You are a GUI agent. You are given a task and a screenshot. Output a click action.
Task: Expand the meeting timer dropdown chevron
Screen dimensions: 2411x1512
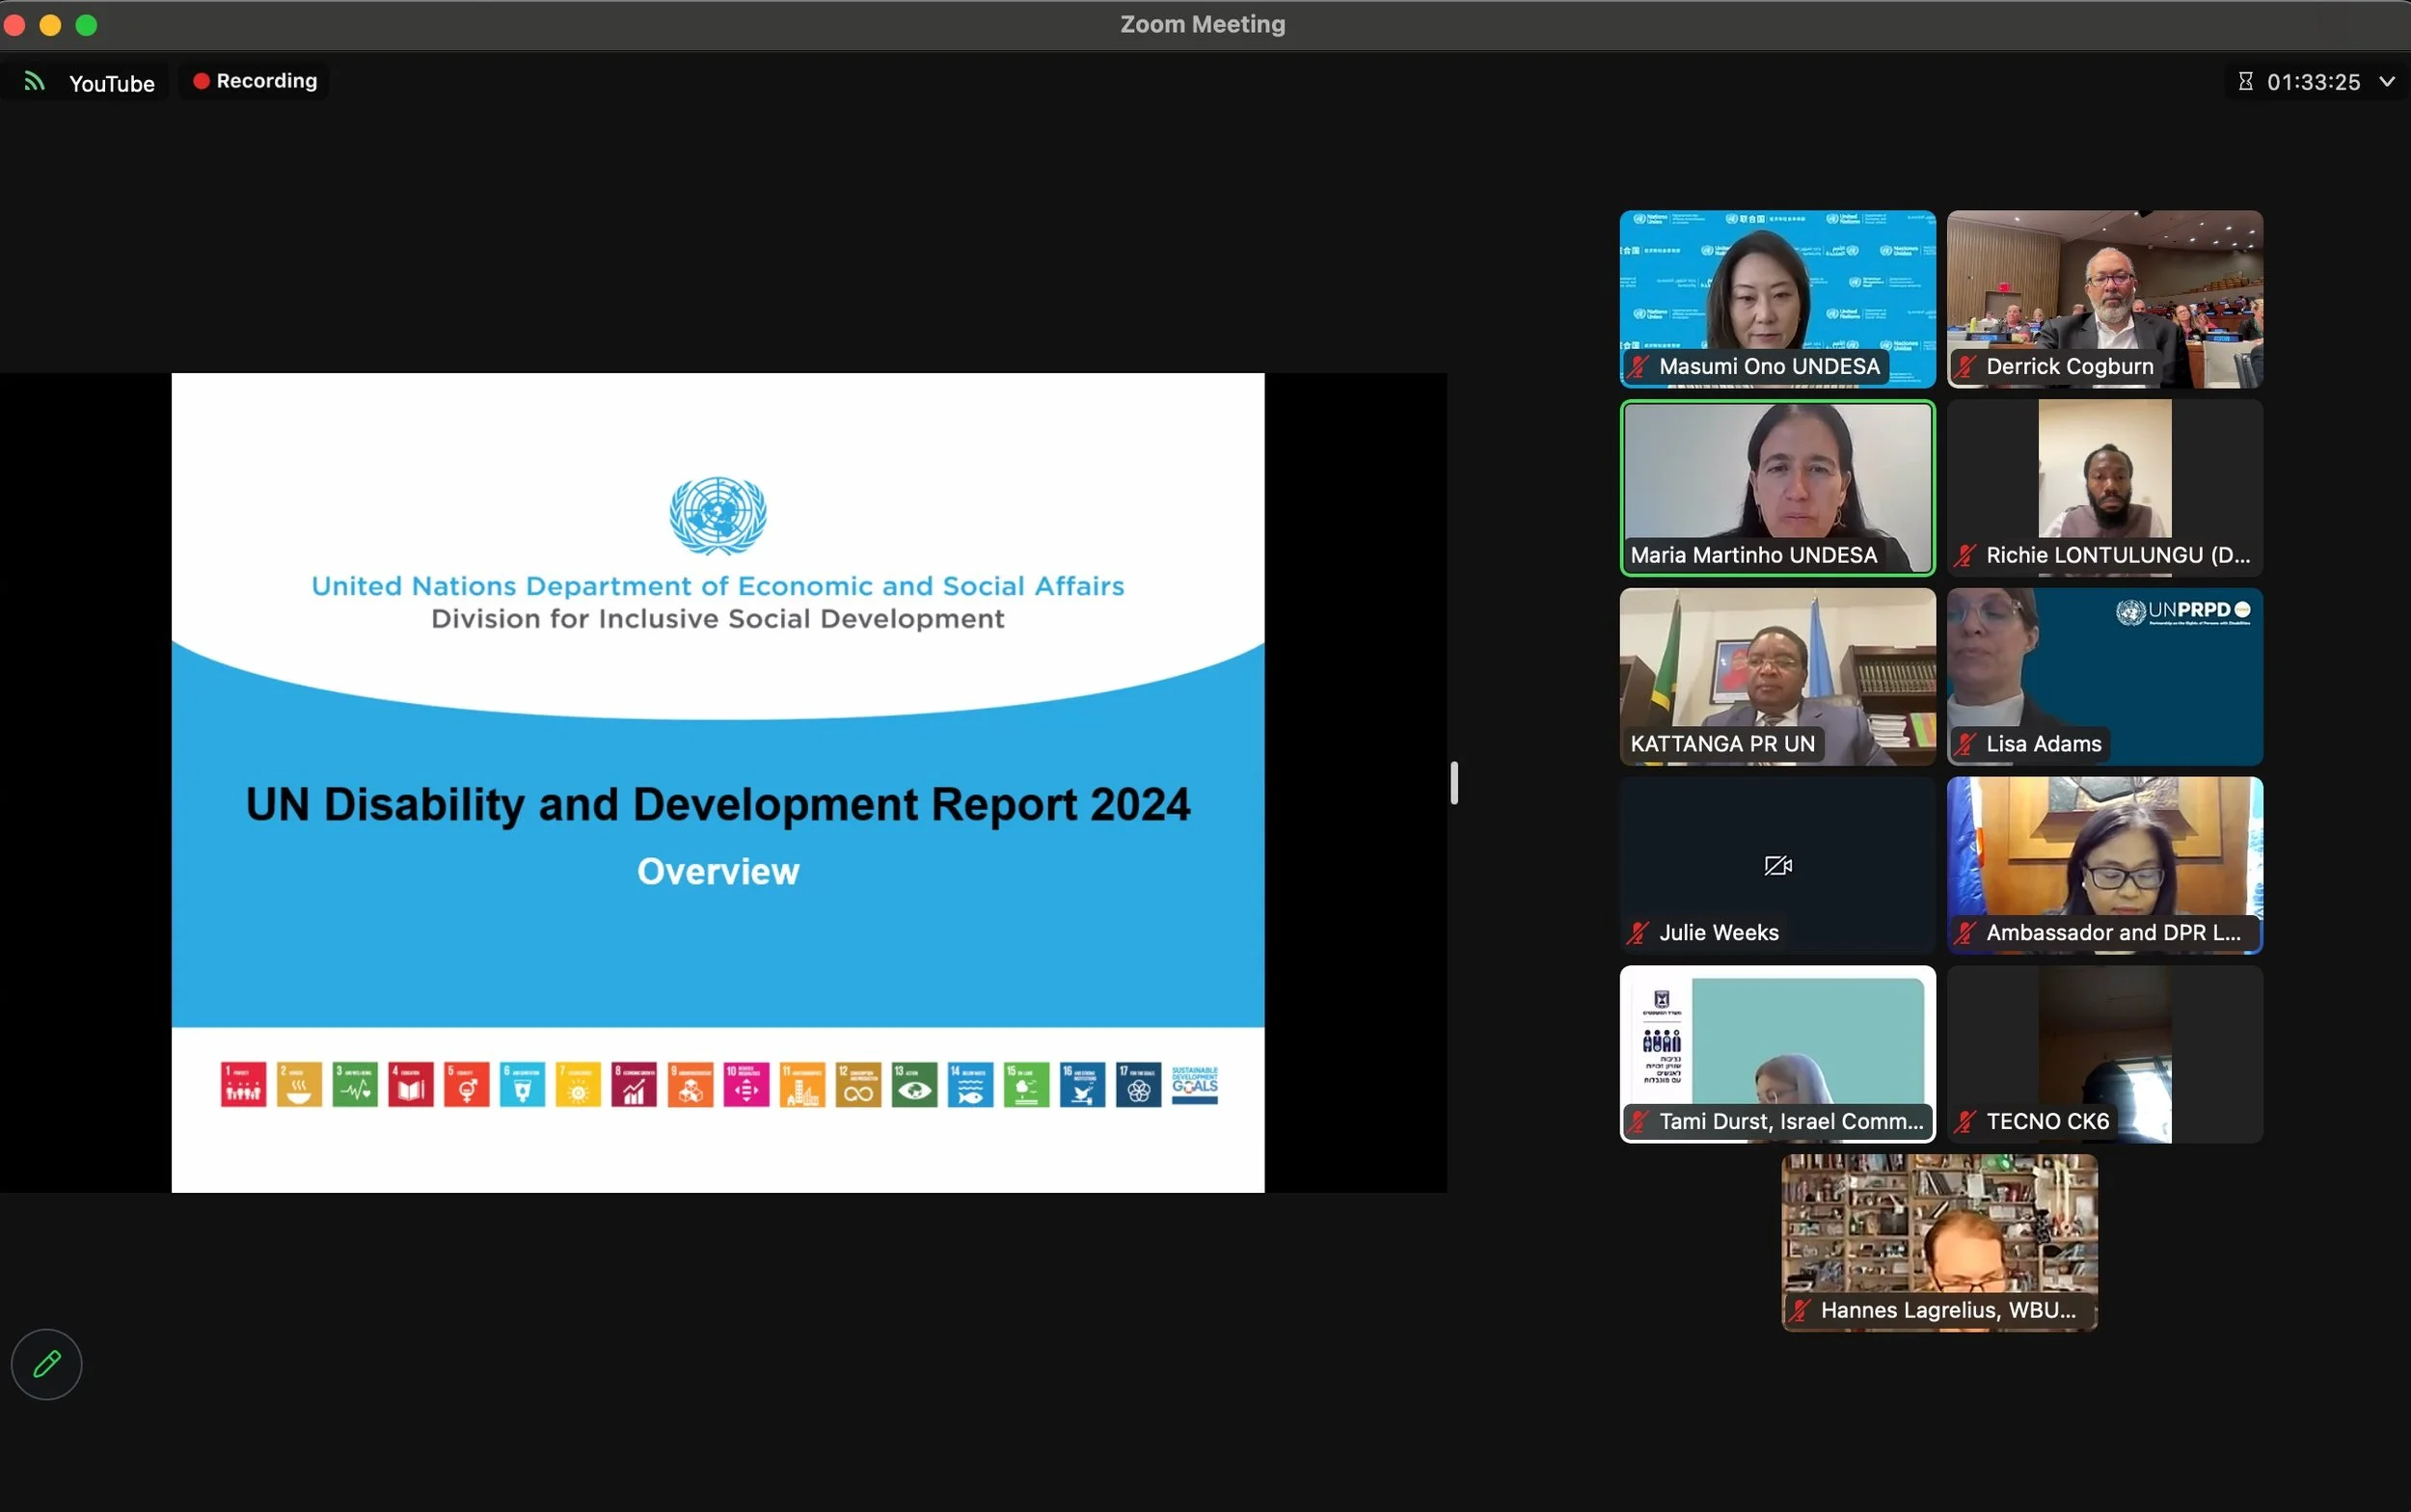[2387, 82]
